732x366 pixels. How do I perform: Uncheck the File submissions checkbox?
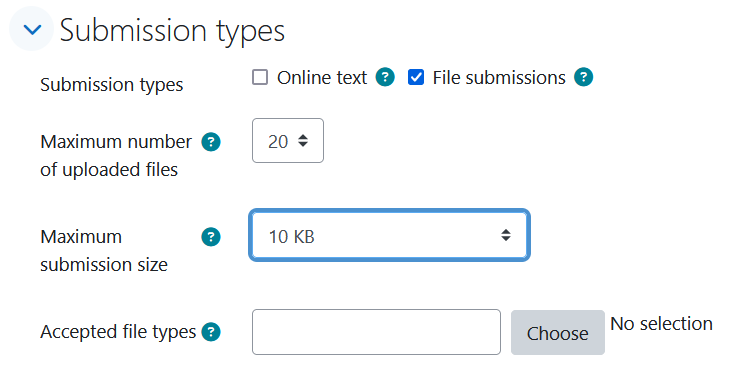415,77
